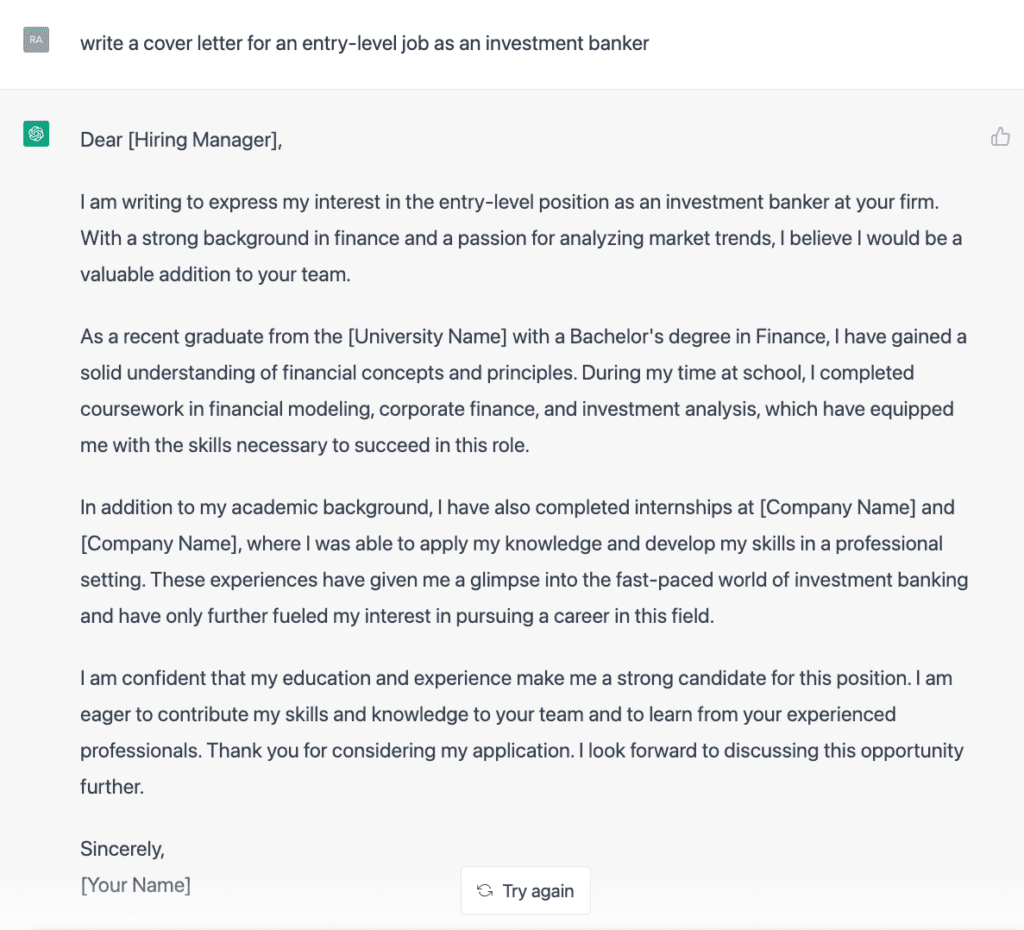The image size is (1024, 930).
Task: Give the response a thumbs-up
Action: (x=1001, y=137)
